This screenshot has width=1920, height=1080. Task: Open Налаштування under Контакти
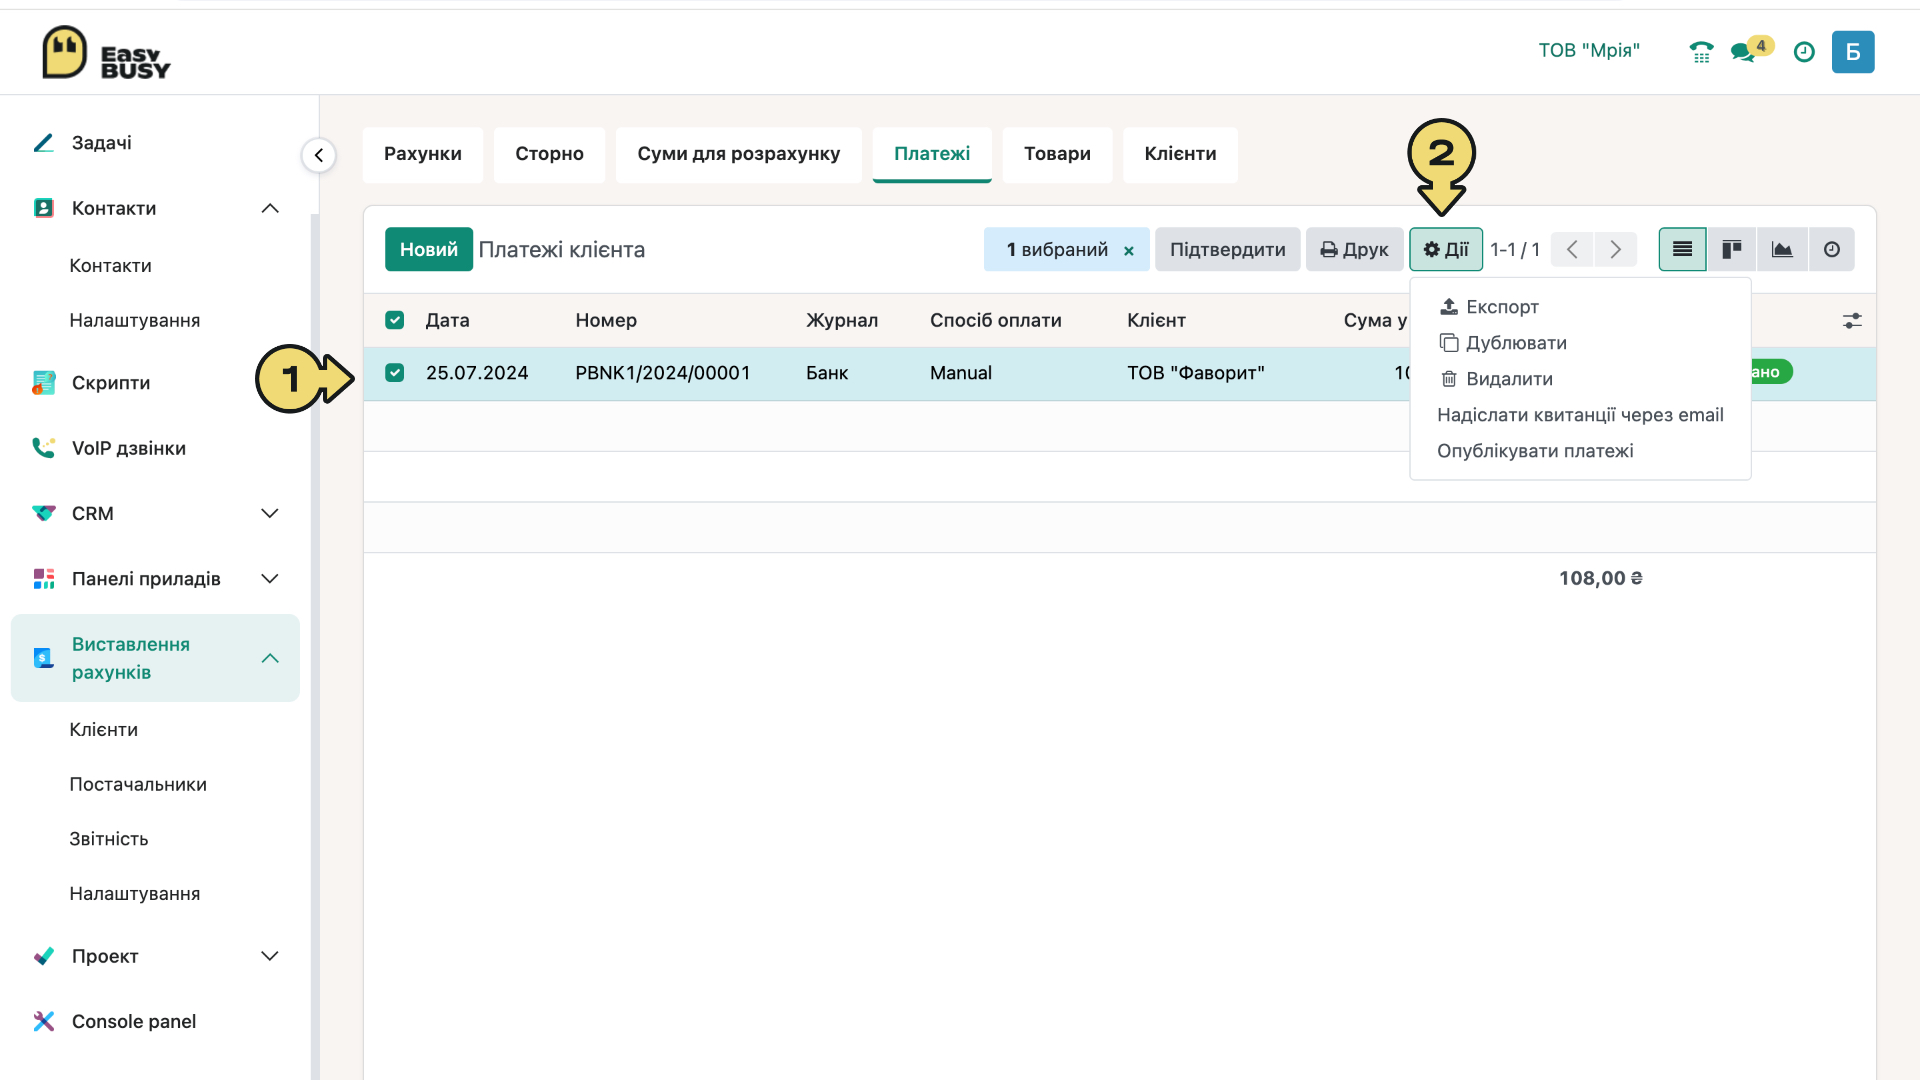click(x=135, y=321)
